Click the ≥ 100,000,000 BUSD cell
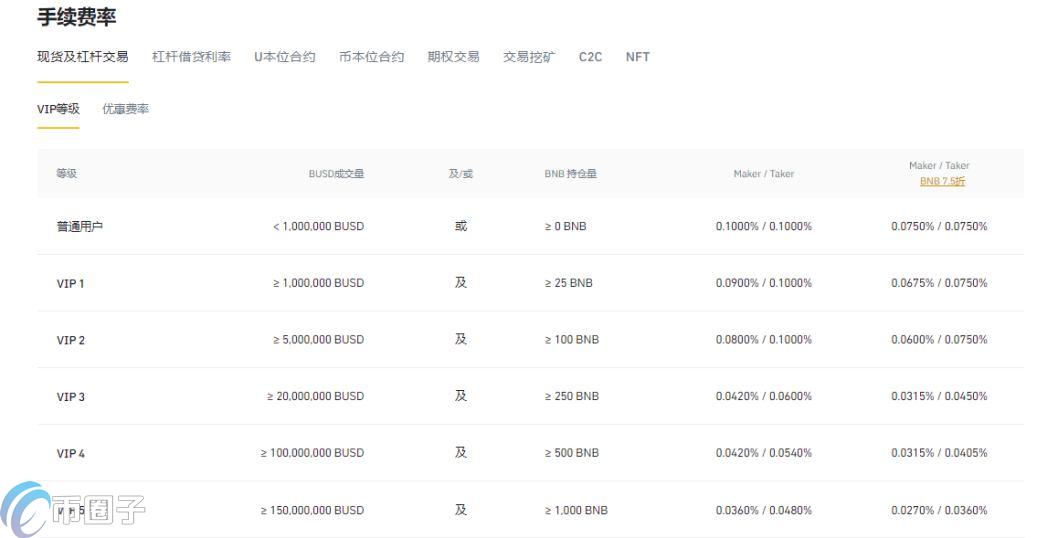 coord(312,453)
